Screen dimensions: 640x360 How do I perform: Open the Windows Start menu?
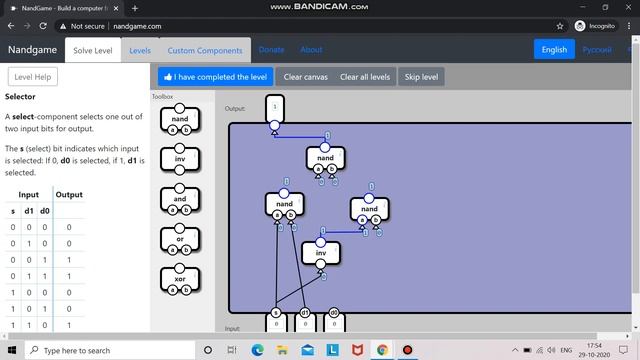(12, 350)
